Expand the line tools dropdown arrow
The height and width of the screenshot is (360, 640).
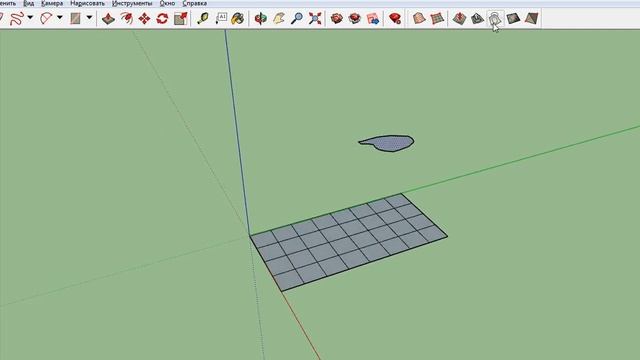coord(30,18)
